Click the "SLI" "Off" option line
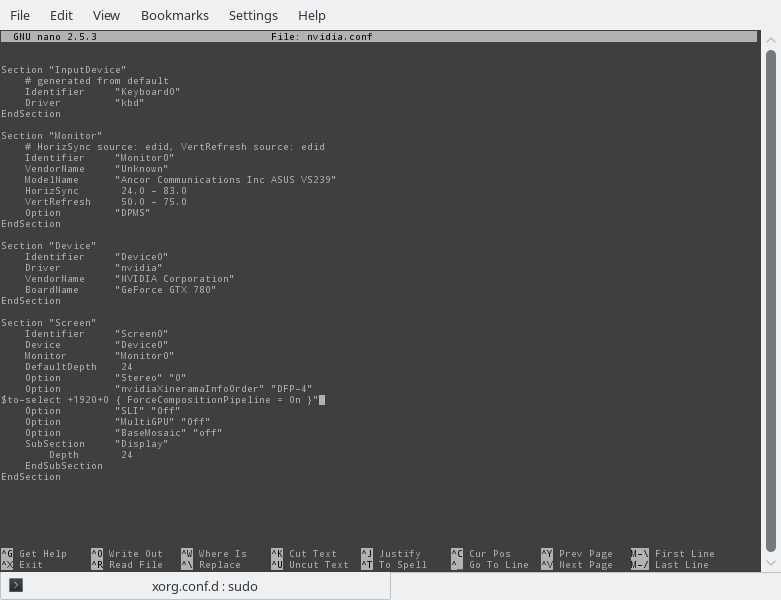Image resolution: width=781 pixels, height=600 pixels. 110,411
